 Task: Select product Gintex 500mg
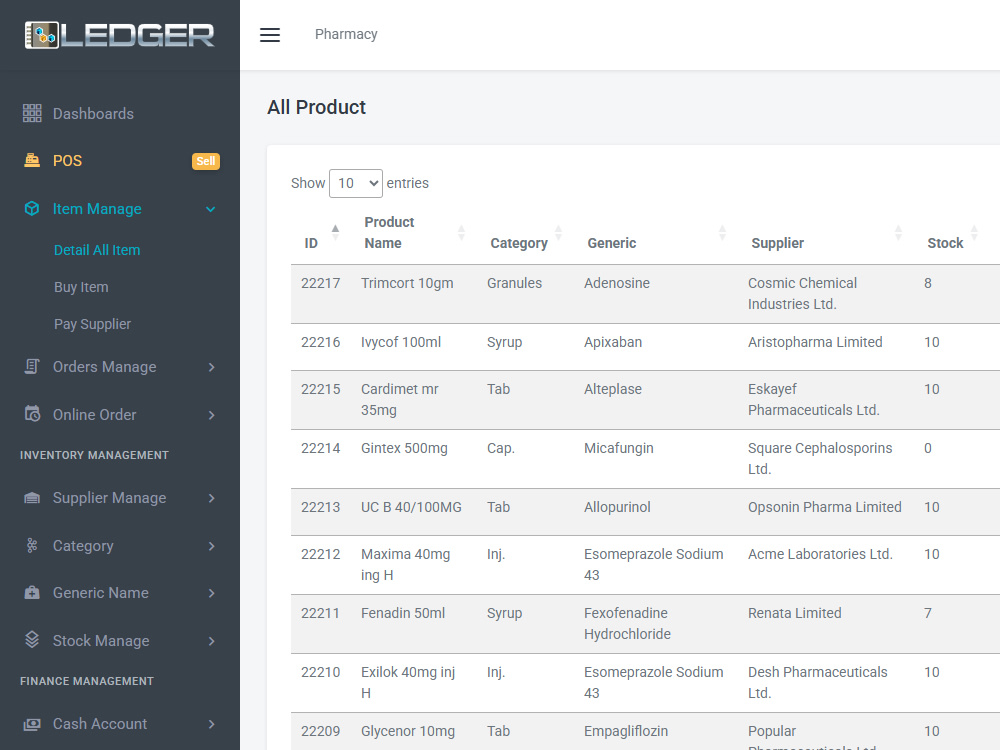[404, 448]
